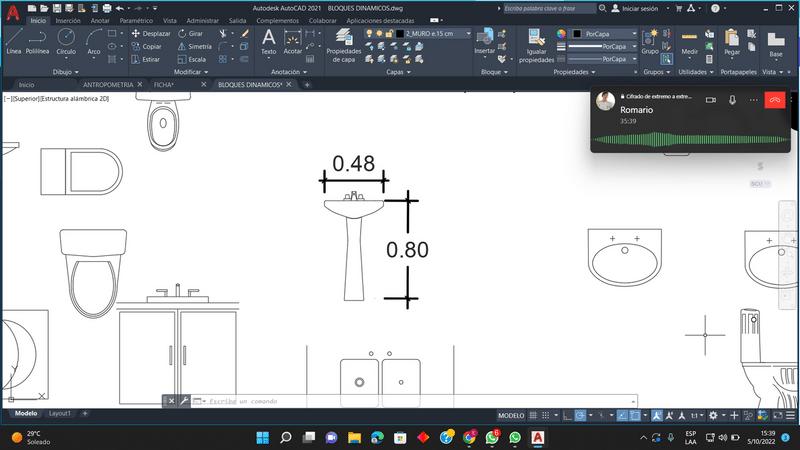Image resolution: width=800 pixels, height=450 pixels.
Task: Expand the Dibujo panel
Action: click(x=65, y=72)
